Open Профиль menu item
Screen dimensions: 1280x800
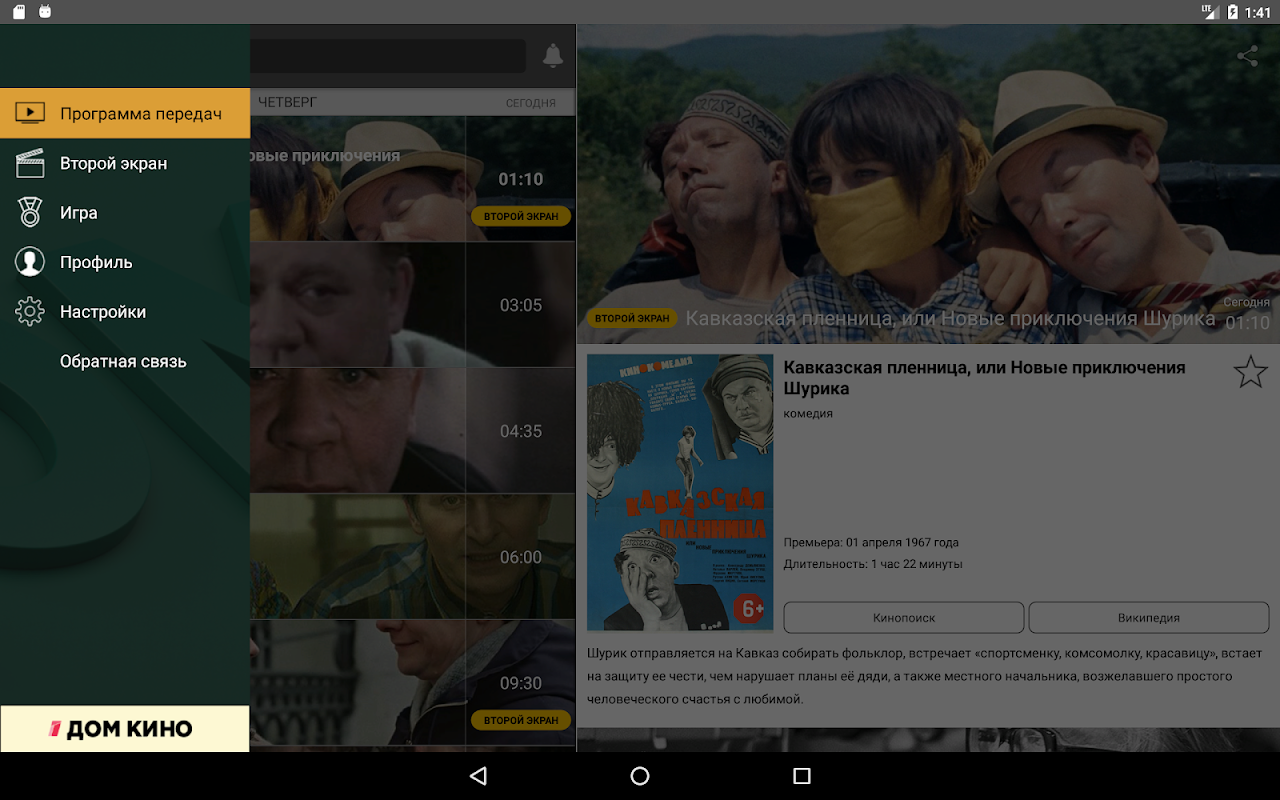coord(125,262)
